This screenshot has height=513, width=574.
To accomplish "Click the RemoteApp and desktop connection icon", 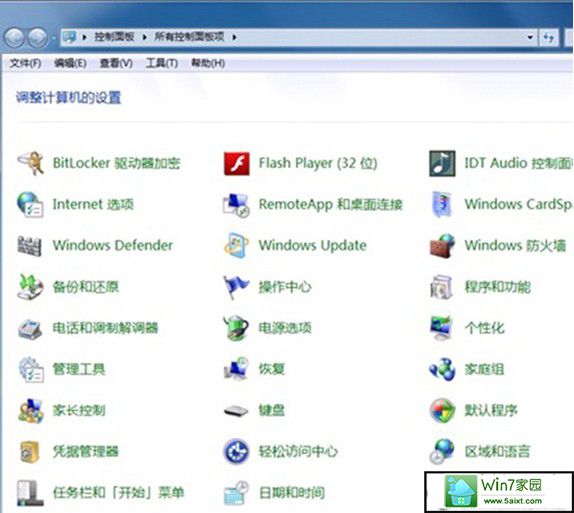I will tap(236, 205).
